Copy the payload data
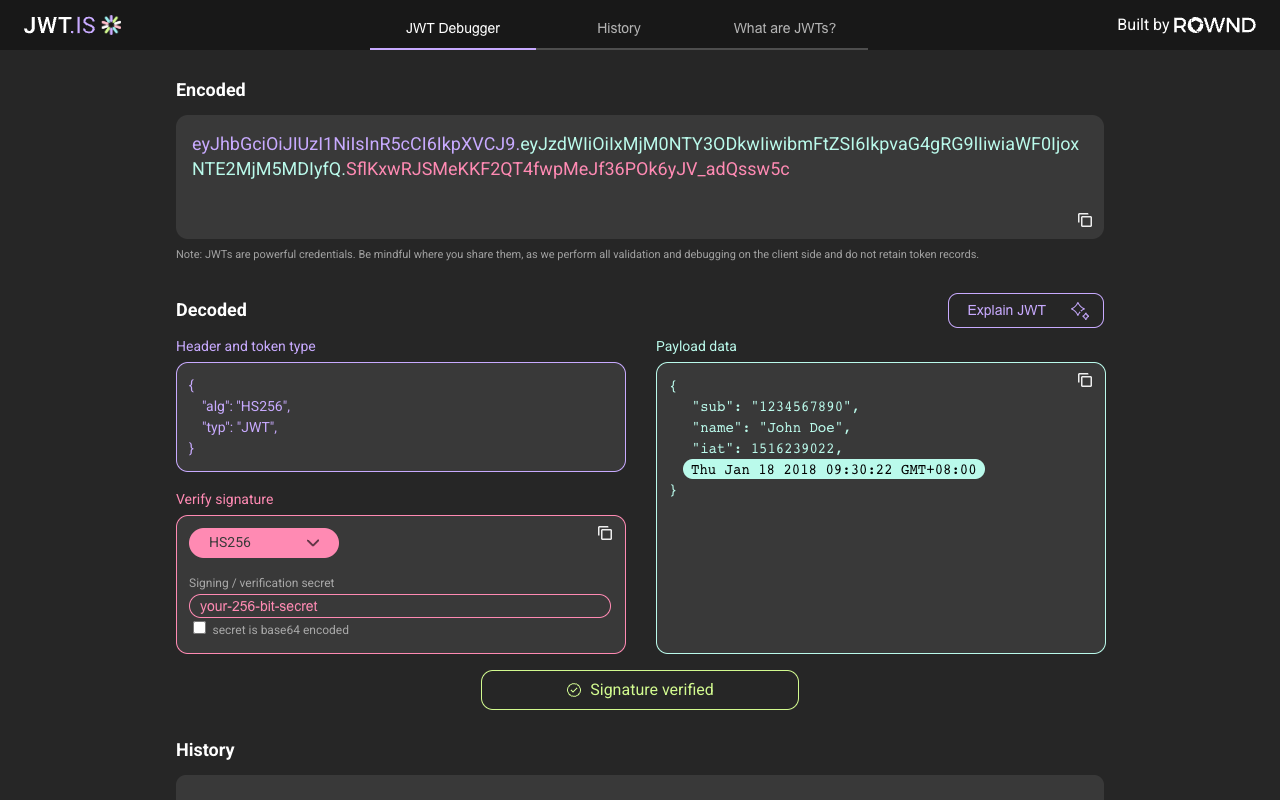 pyautogui.click(x=1084, y=380)
